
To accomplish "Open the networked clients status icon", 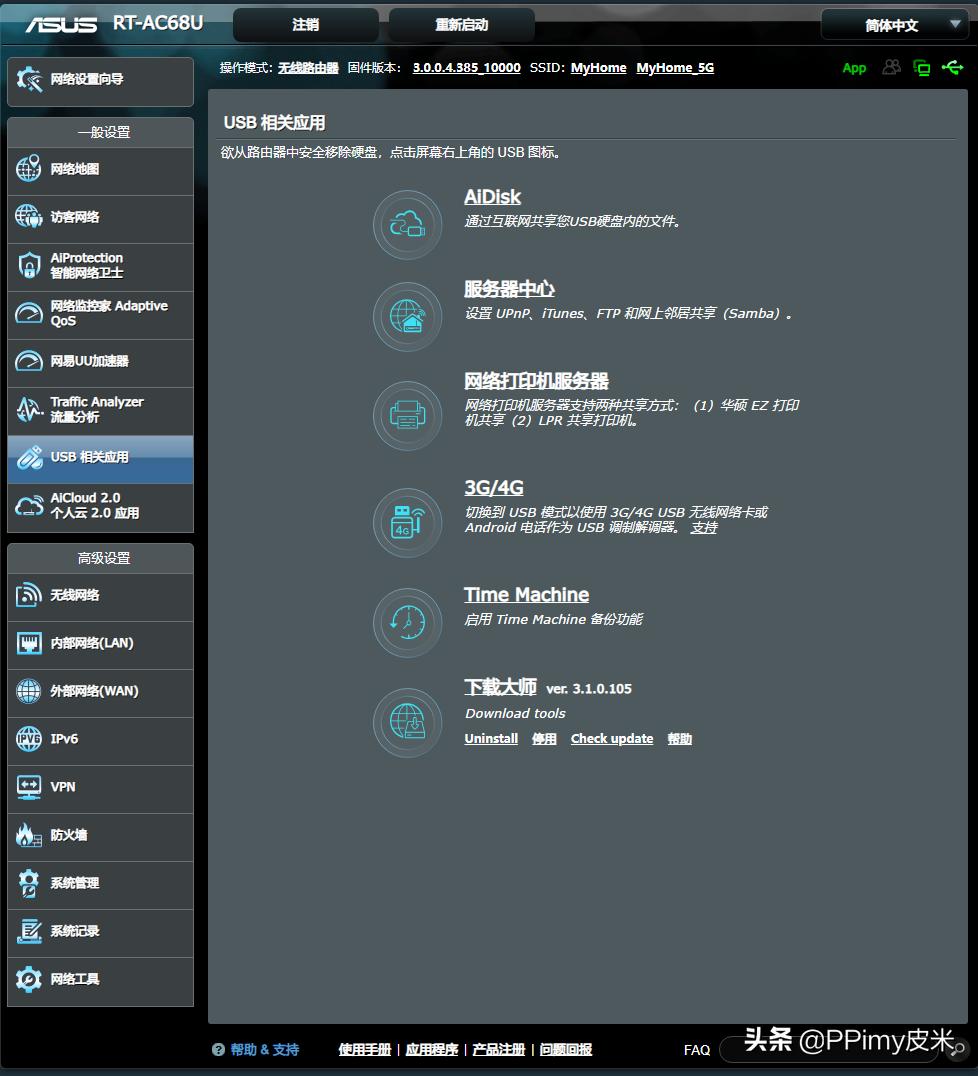I will pyautogui.click(x=921, y=67).
